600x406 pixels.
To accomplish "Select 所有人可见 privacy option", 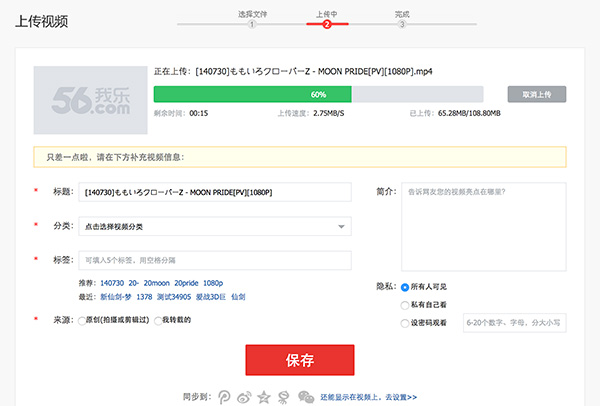I will tap(405, 287).
